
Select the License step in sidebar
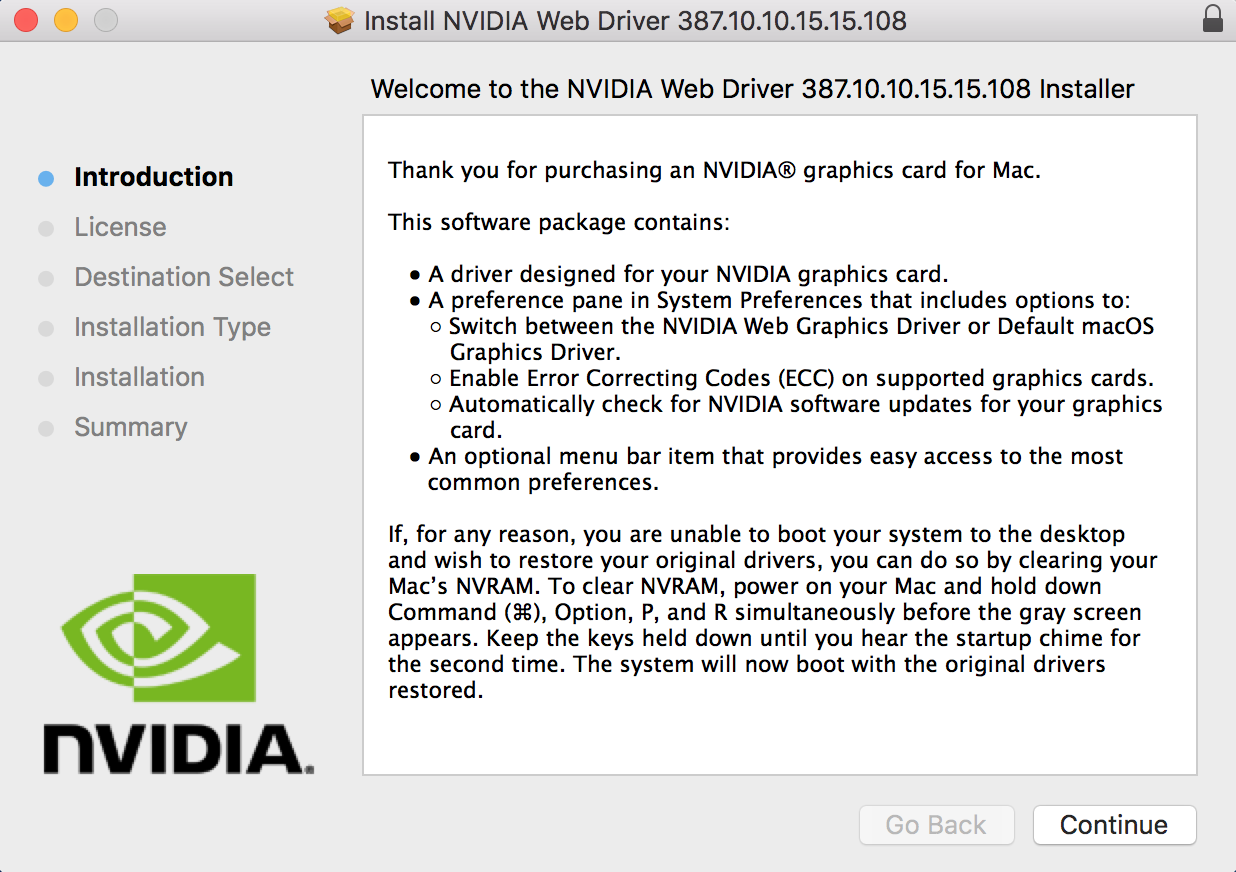[120, 227]
